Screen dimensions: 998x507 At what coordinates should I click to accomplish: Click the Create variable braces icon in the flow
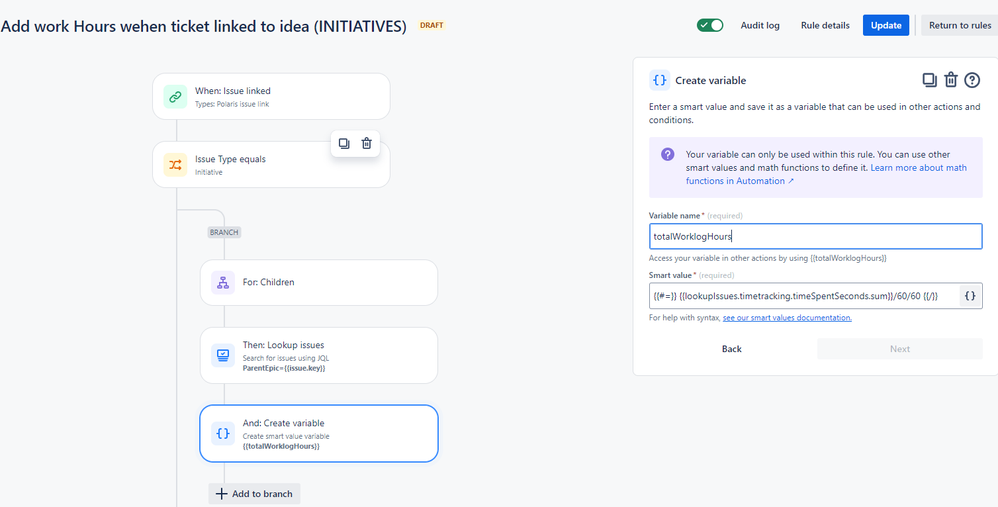[x=223, y=433]
